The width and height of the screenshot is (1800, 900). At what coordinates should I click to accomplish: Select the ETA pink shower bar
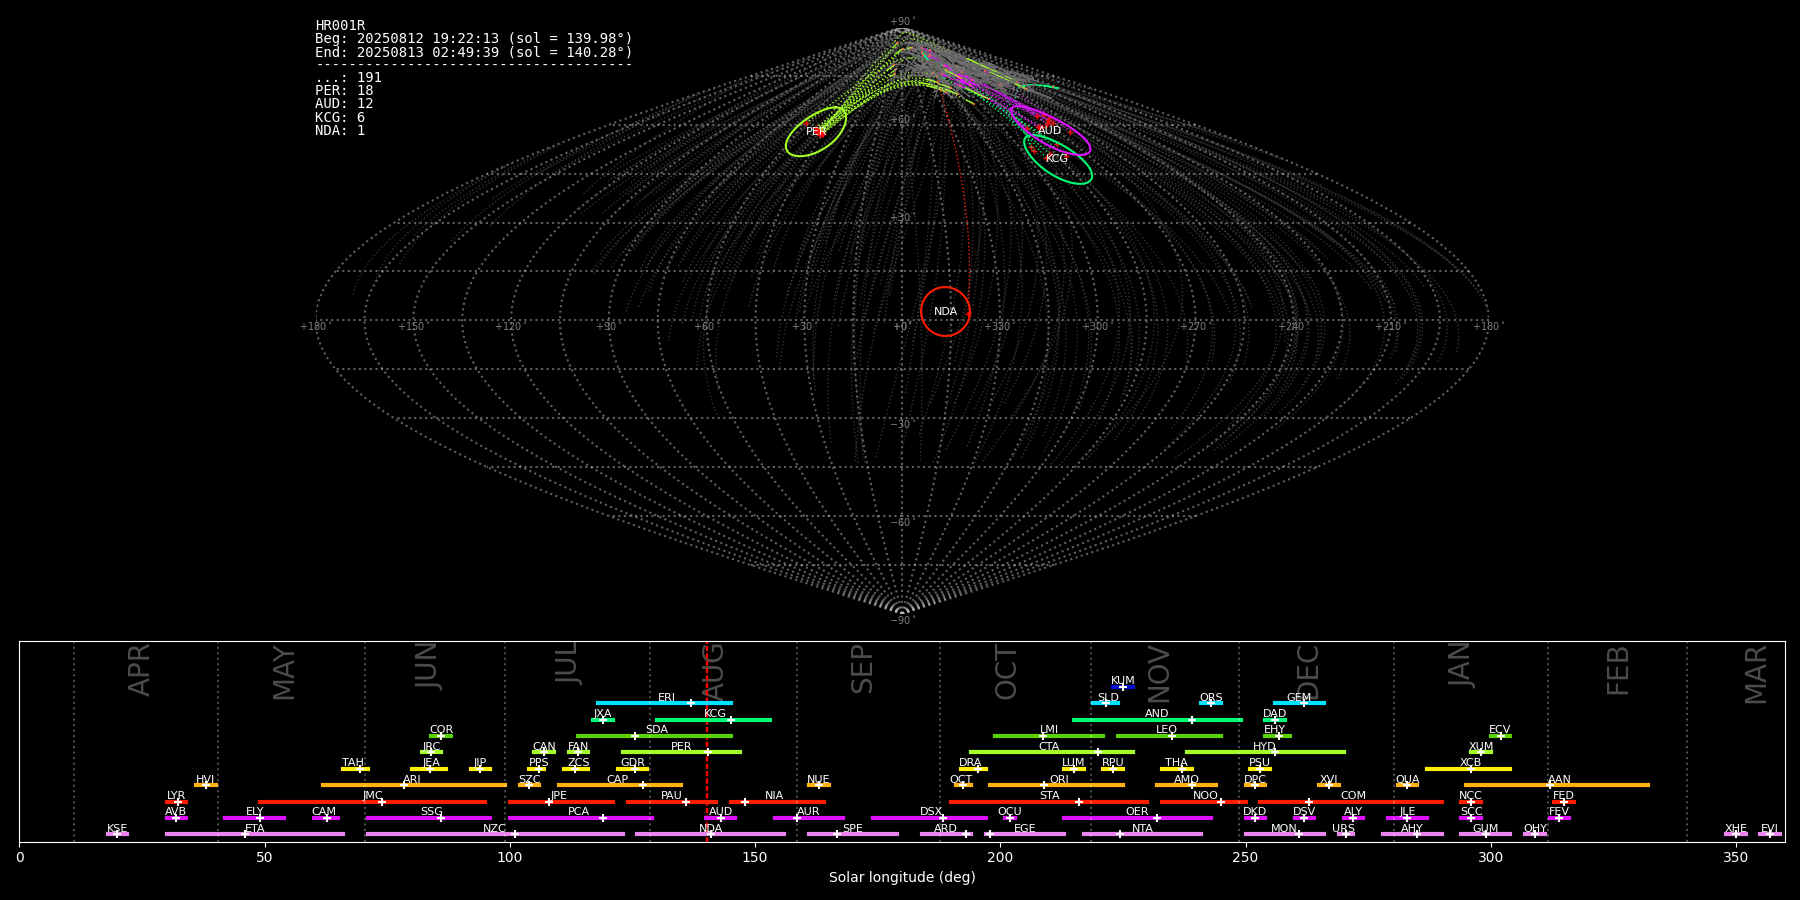[255, 834]
